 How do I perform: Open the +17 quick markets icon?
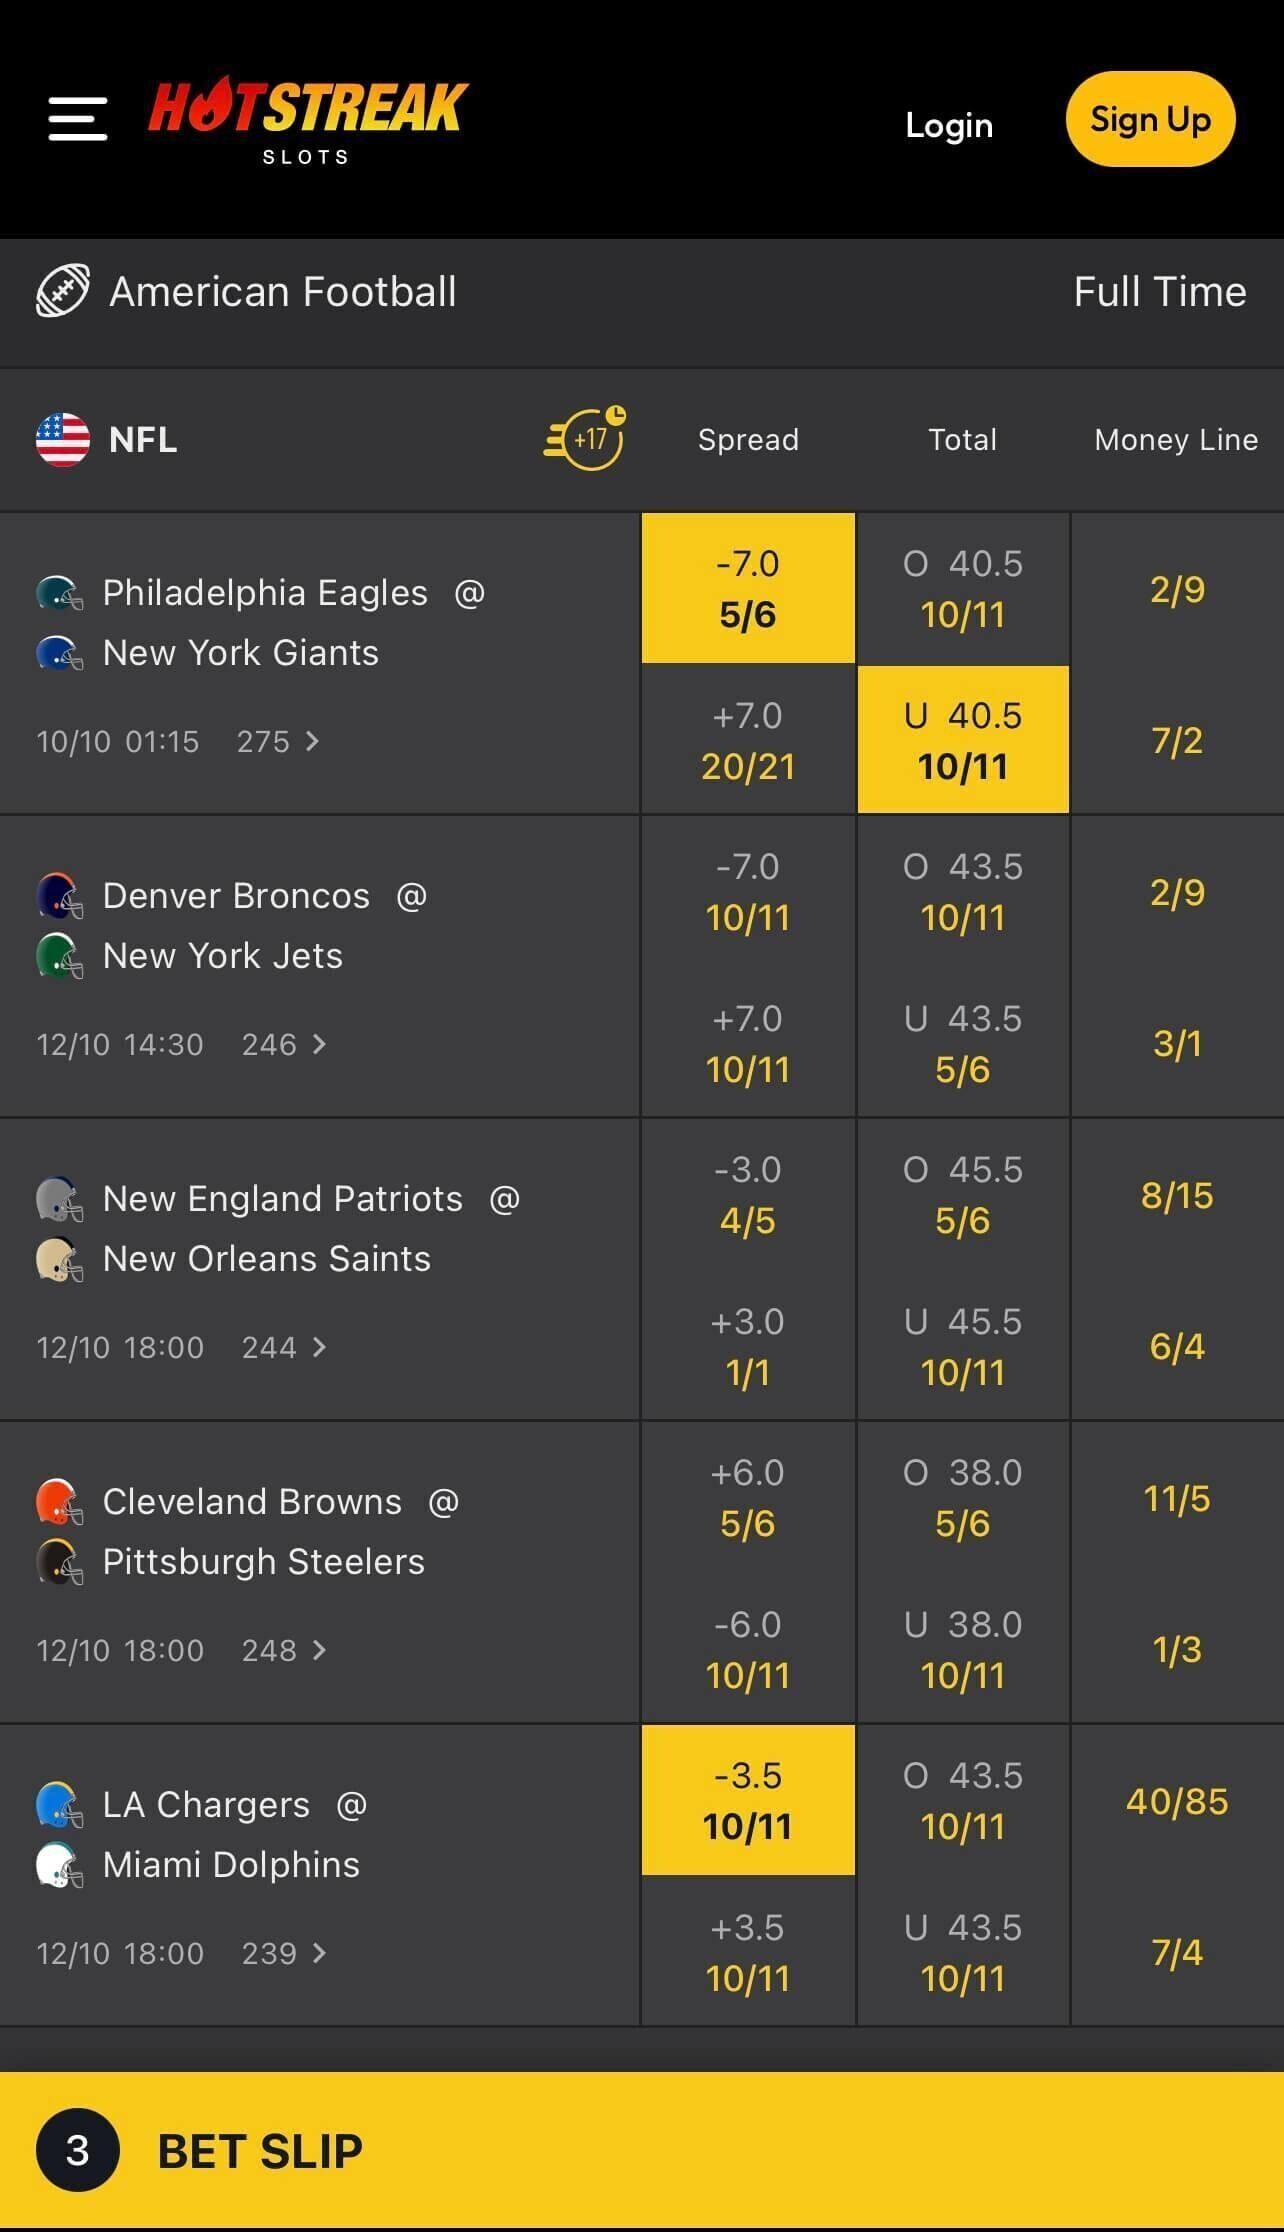[586, 439]
